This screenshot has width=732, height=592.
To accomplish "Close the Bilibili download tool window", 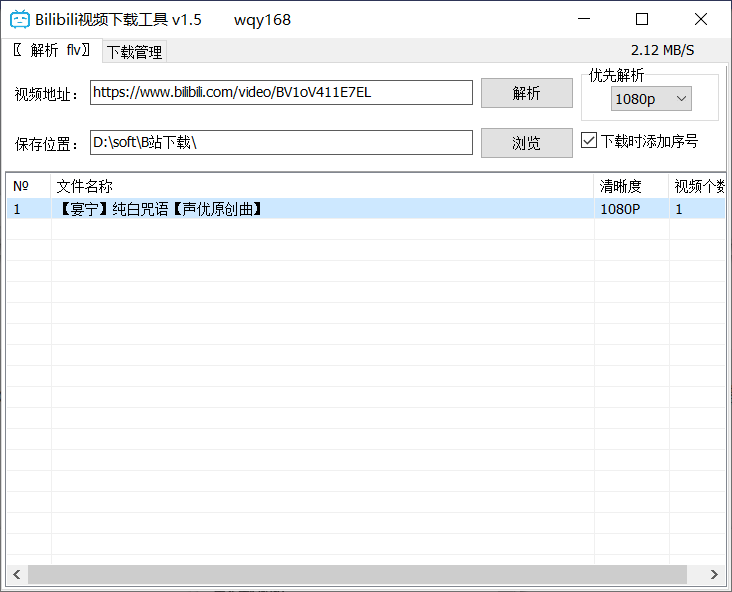I will coord(701,19).
